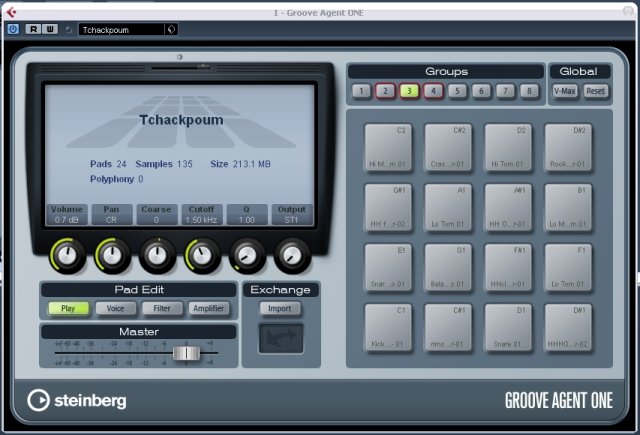Click the Steinberg logo

(x=77, y=400)
